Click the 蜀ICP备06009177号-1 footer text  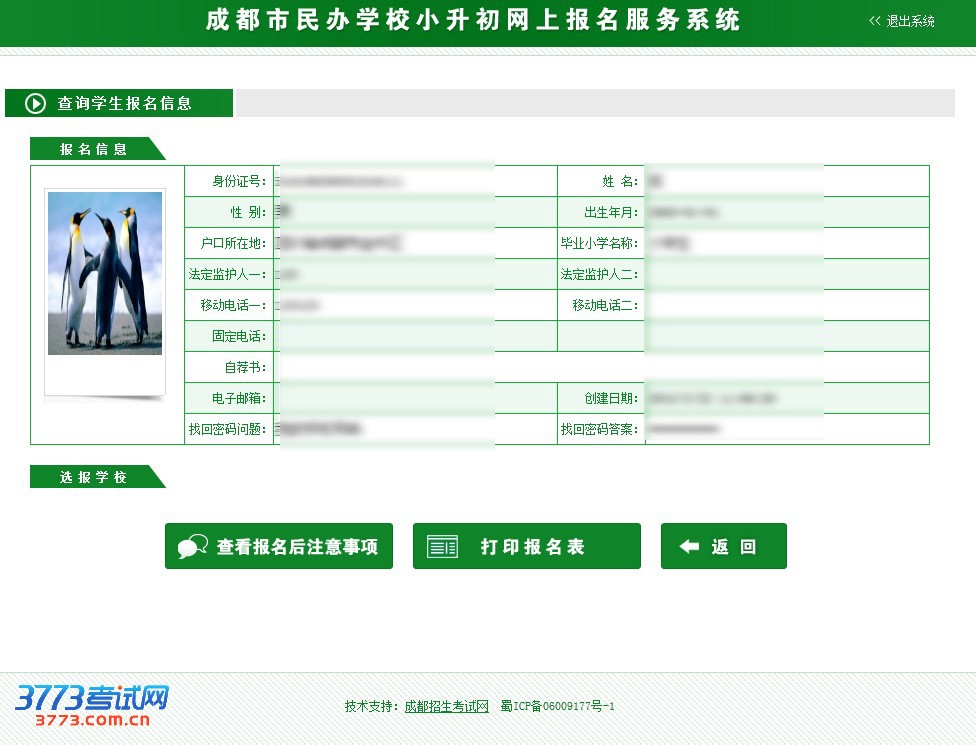[557, 706]
